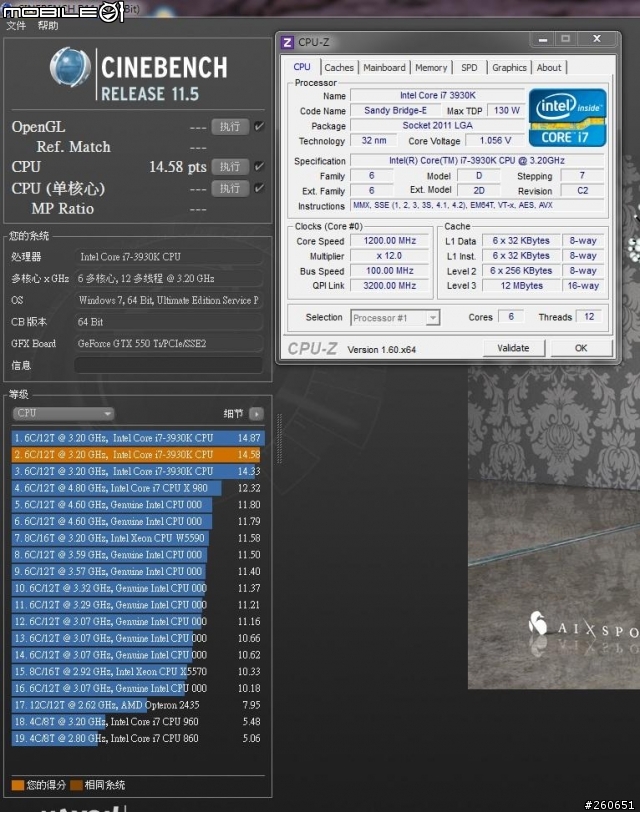Click the details arrow button in ranking
Screen dimensions: 640x813
point(256,414)
